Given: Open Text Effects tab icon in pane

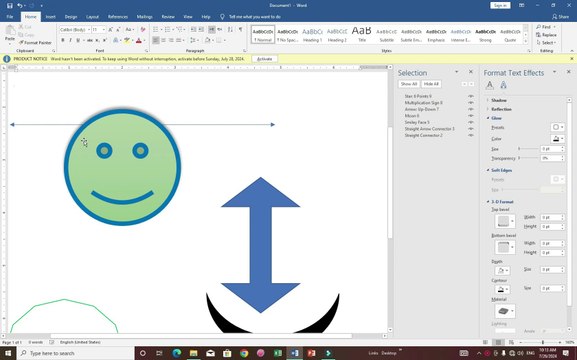Looking at the screenshot, I should (x=503, y=85).
